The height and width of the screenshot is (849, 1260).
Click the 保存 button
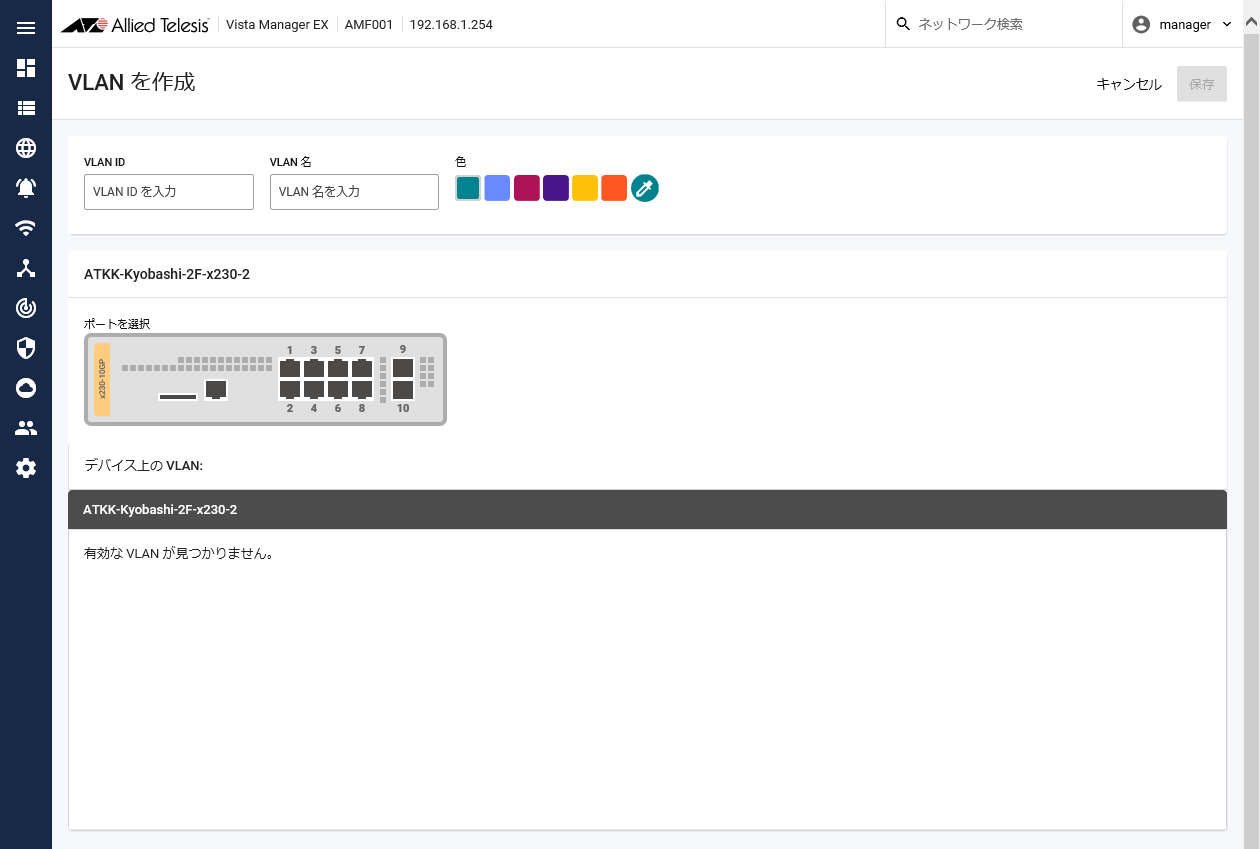coord(1202,84)
